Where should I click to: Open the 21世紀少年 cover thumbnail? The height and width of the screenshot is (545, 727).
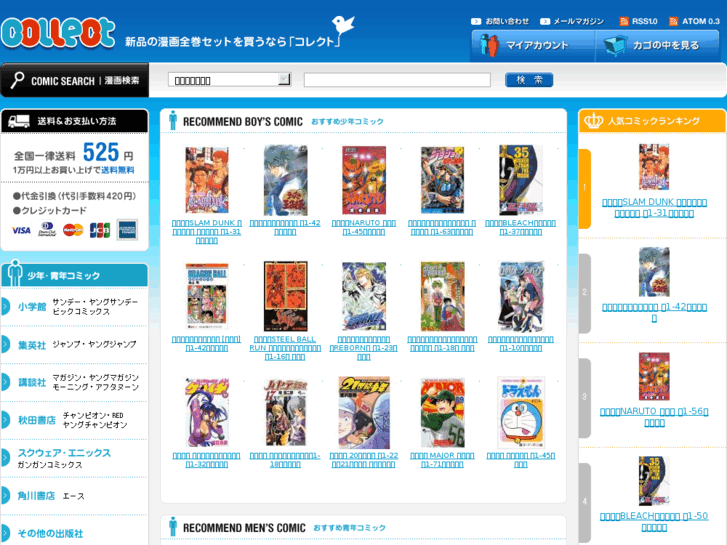[x=364, y=412]
